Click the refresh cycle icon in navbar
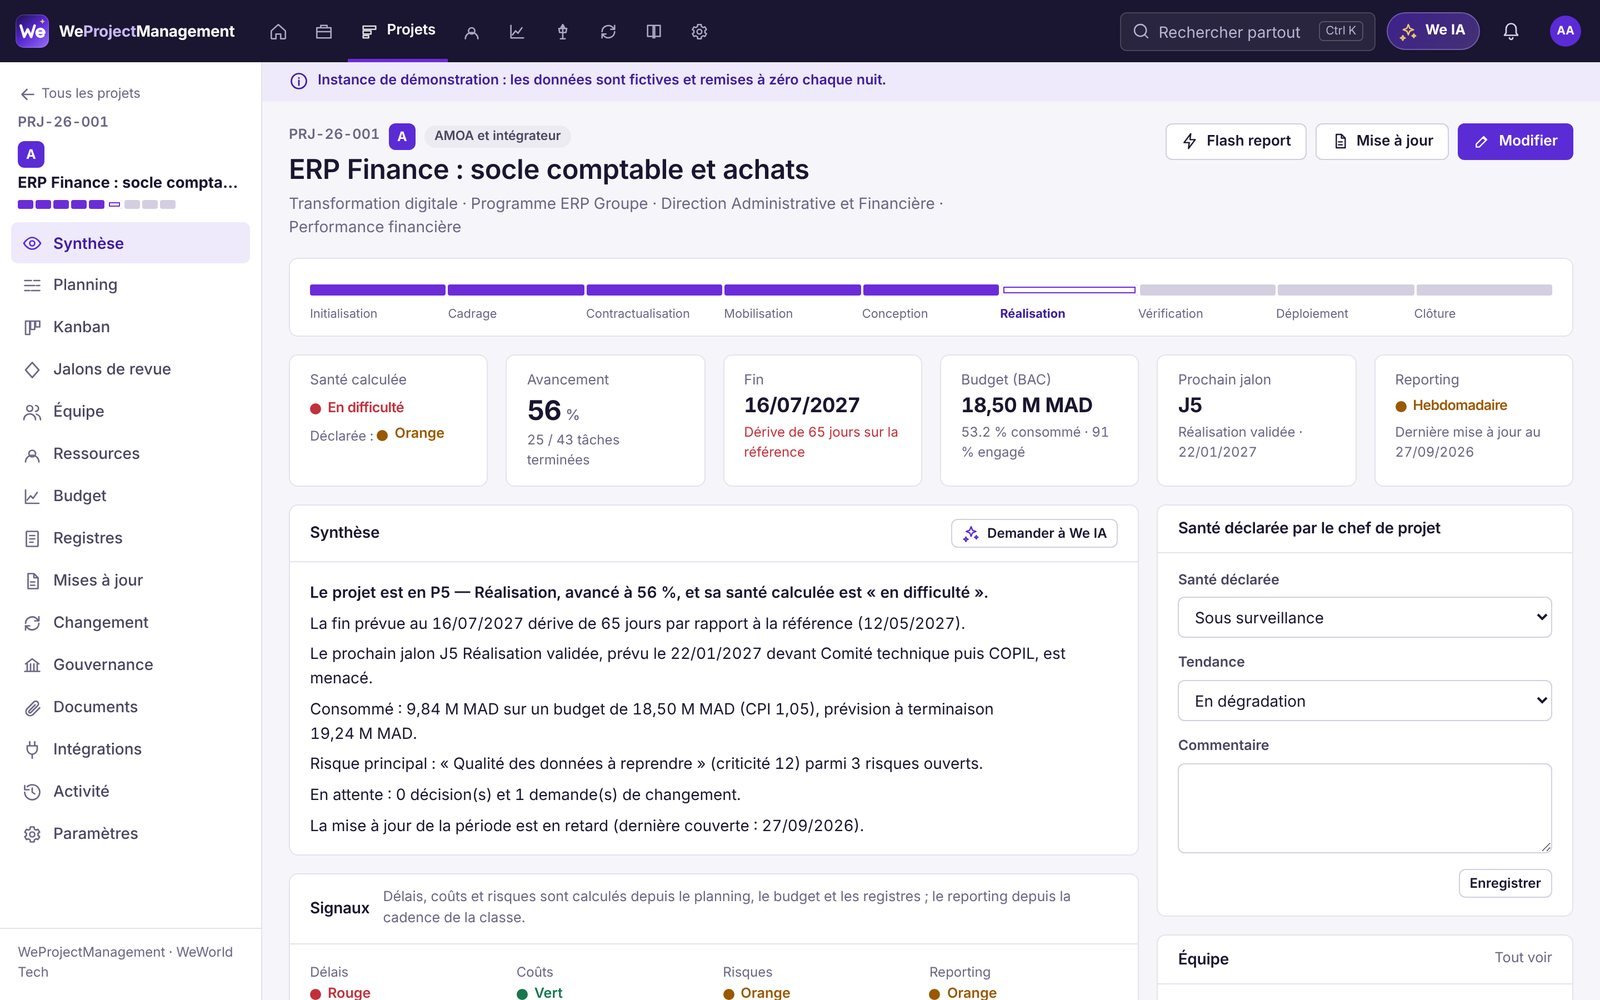This screenshot has width=1600, height=1000. [608, 31]
